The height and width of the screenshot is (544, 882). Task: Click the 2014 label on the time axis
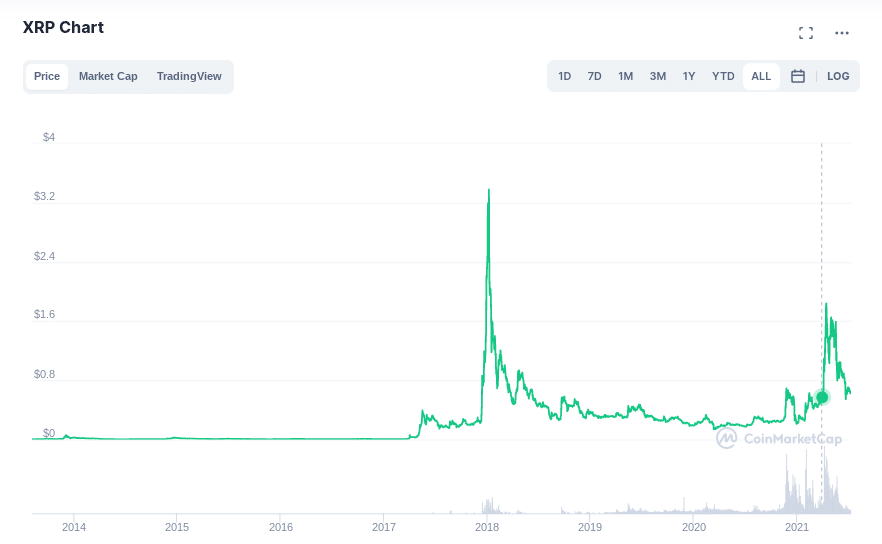point(74,527)
